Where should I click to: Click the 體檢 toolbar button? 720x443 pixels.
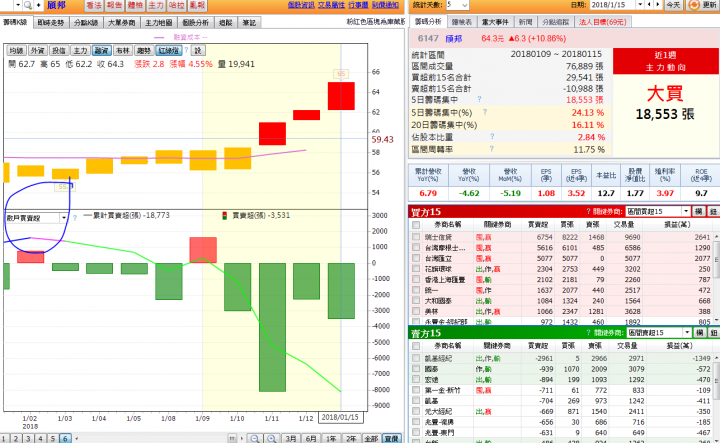point(135,6)
